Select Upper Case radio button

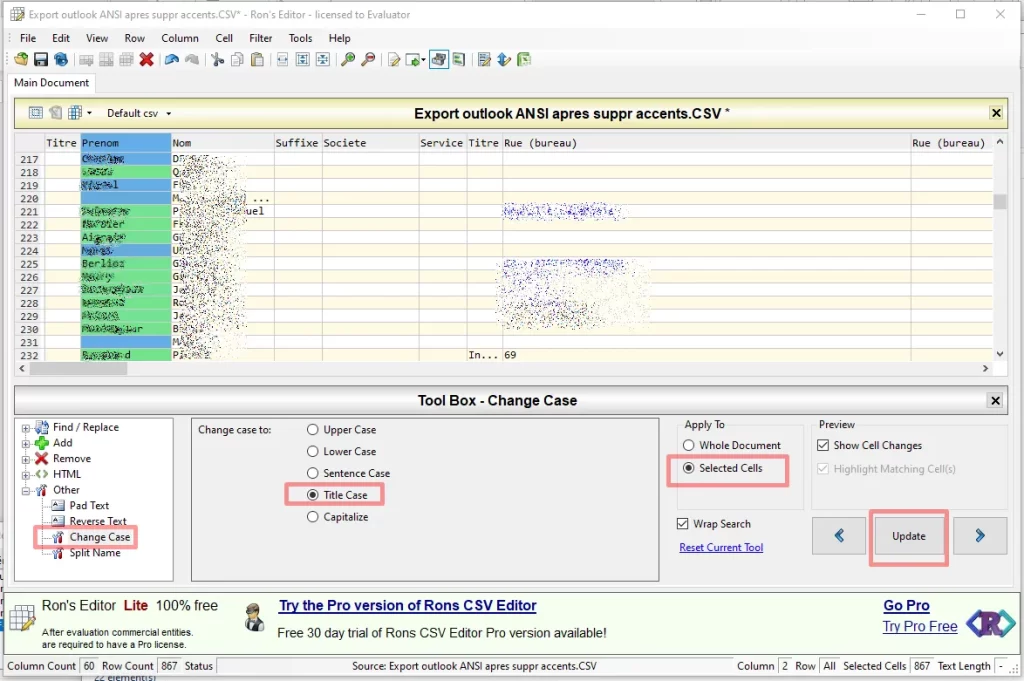(313, 430)
